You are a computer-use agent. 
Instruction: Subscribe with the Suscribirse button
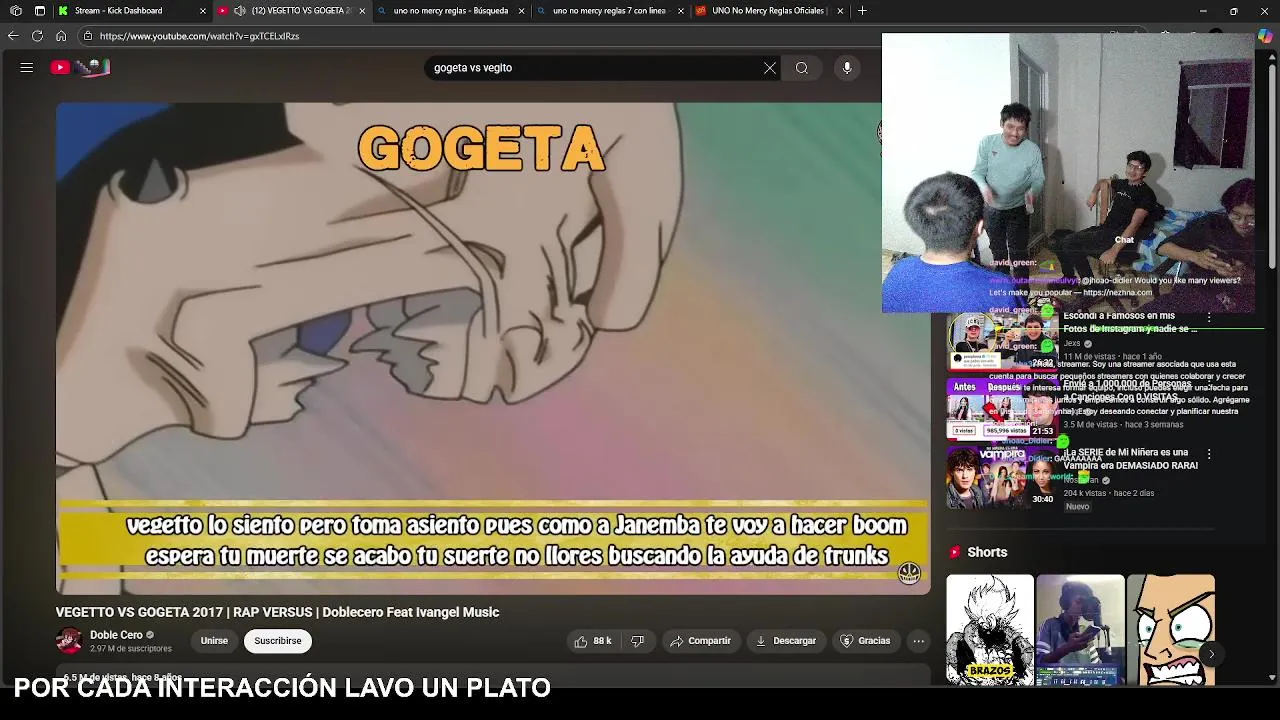[278, 641]
